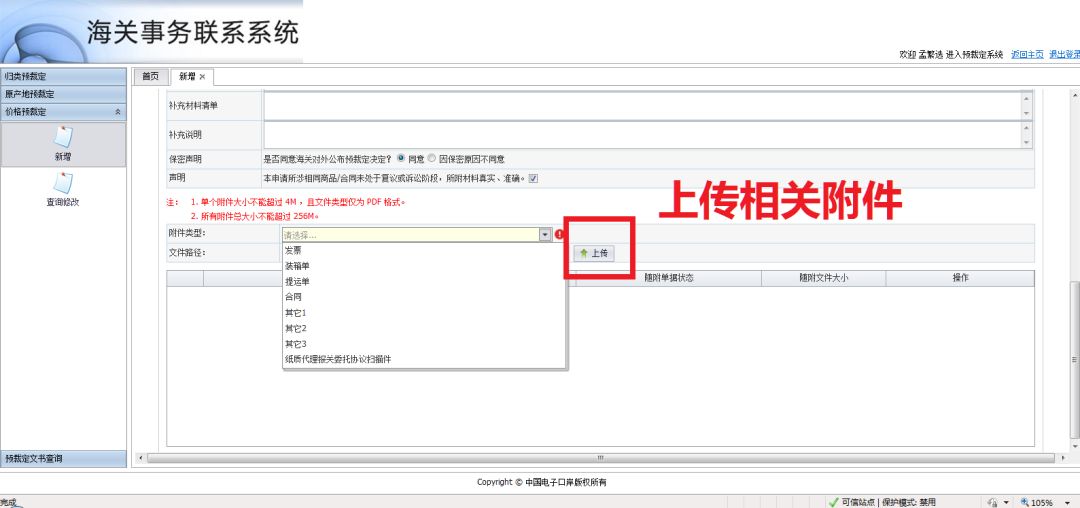Choose 其它2 from attachment type list
Viewport: 1080px width, 508px height.
(425, 328)
